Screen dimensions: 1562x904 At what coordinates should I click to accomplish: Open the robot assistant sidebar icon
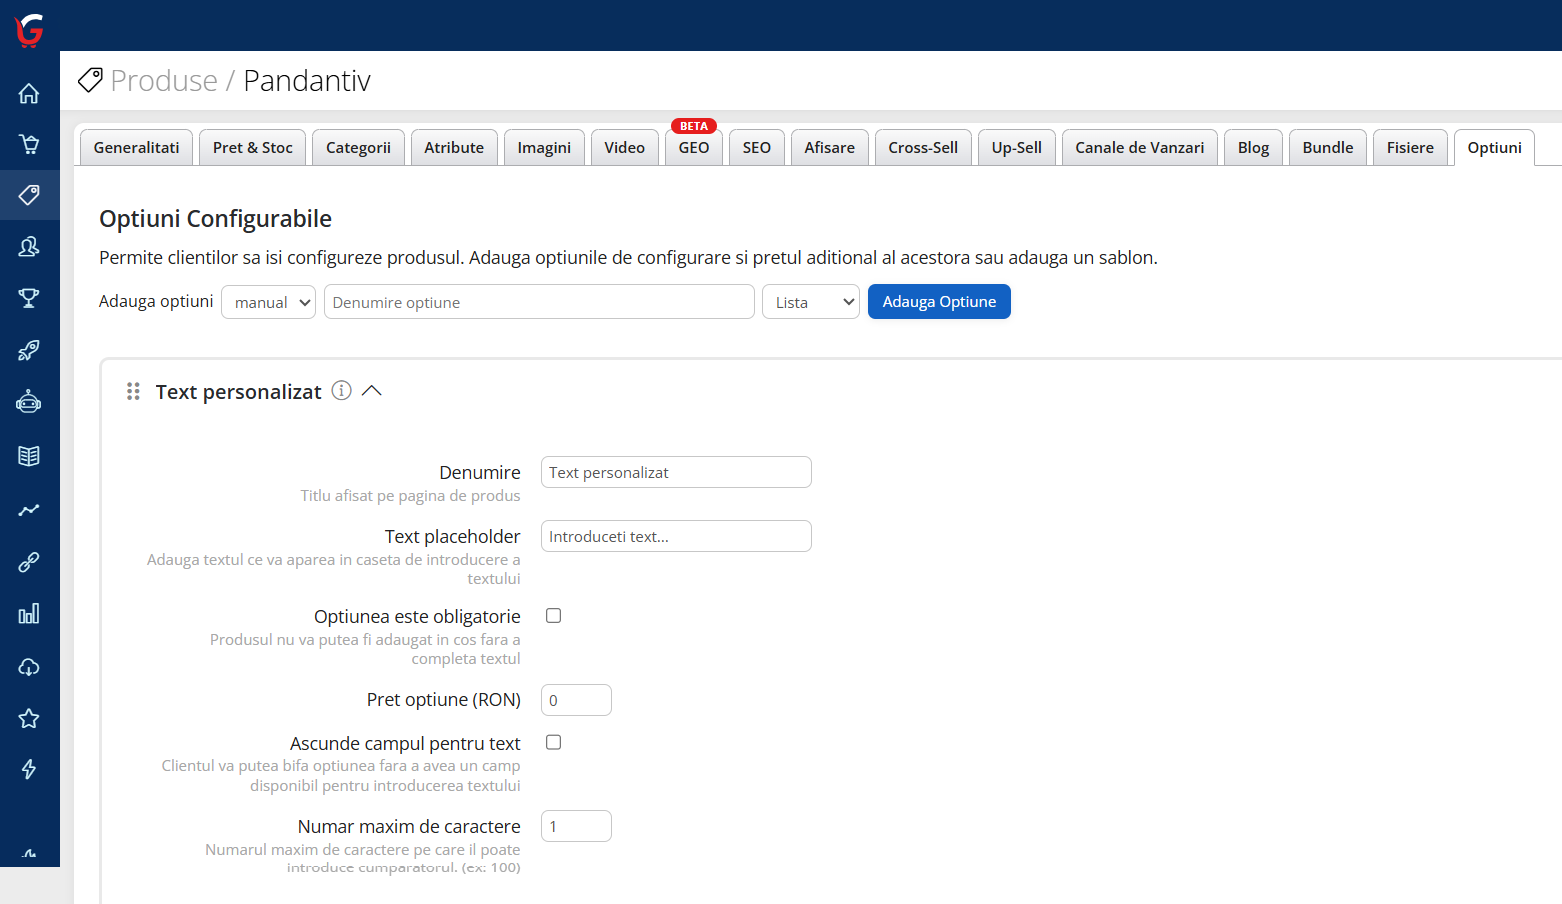[x=29, y=402]
